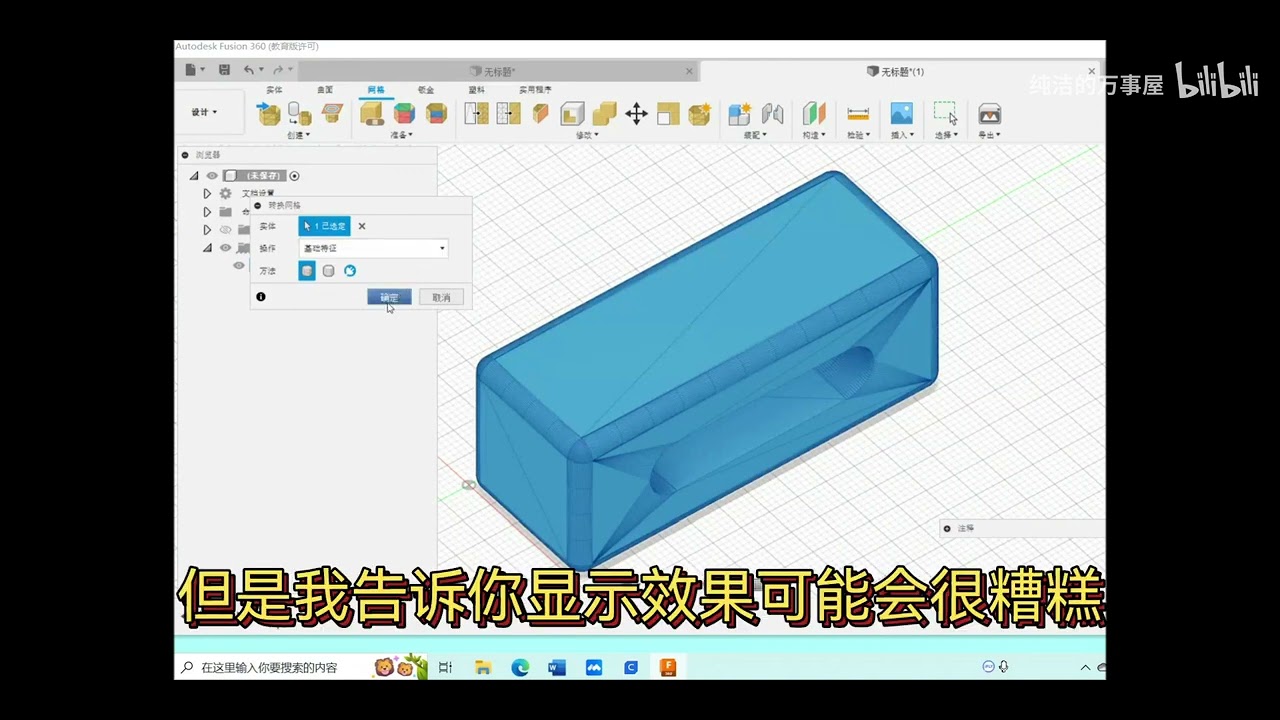
Task: Click the remesh icon in 修改 group
Action: click(476, 113)
